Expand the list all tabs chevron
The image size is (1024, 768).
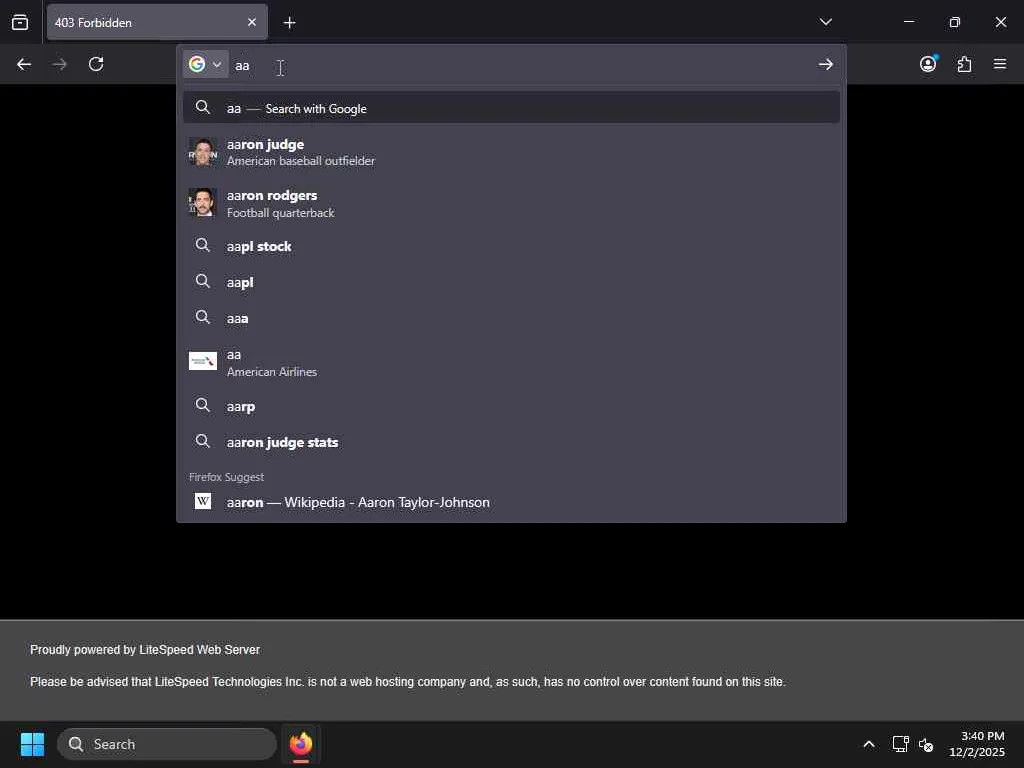pos(825,22)
